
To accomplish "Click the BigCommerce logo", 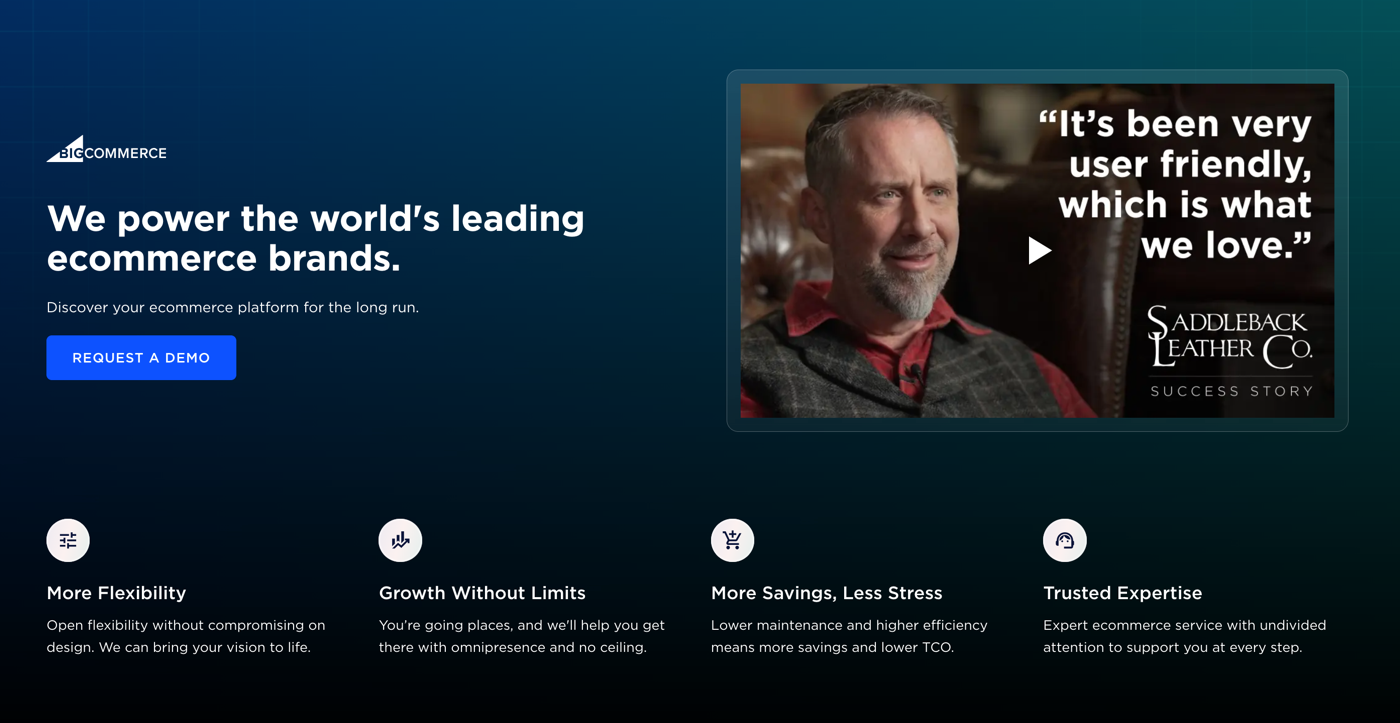I will point(107,149).
